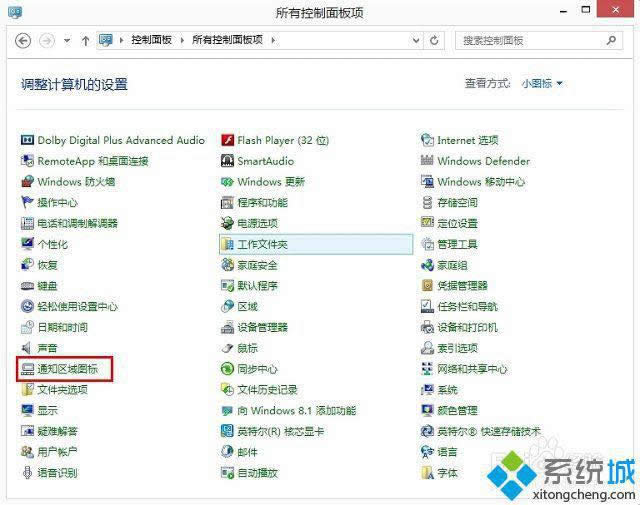The width and height of the screenshot is (640, 505).
Task: Click the Internet 选项 icon
Action: (x=427, y=140)
